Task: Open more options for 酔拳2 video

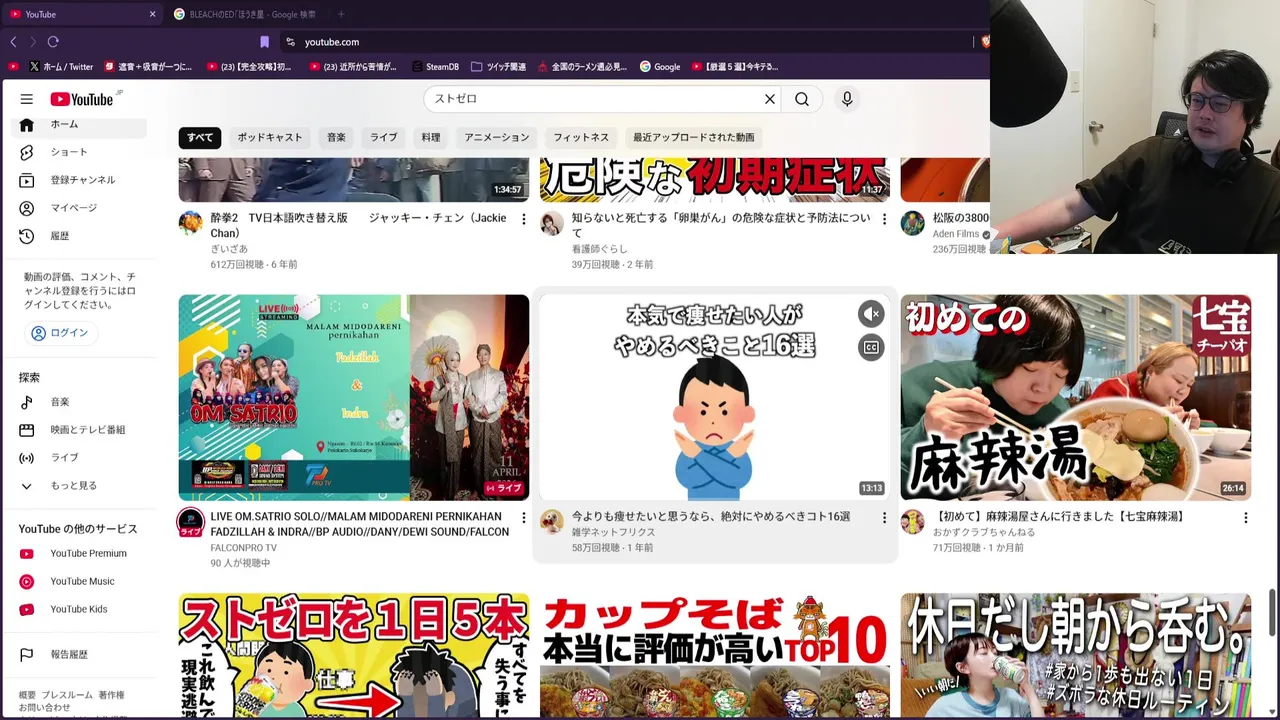Action: [523, 219]
